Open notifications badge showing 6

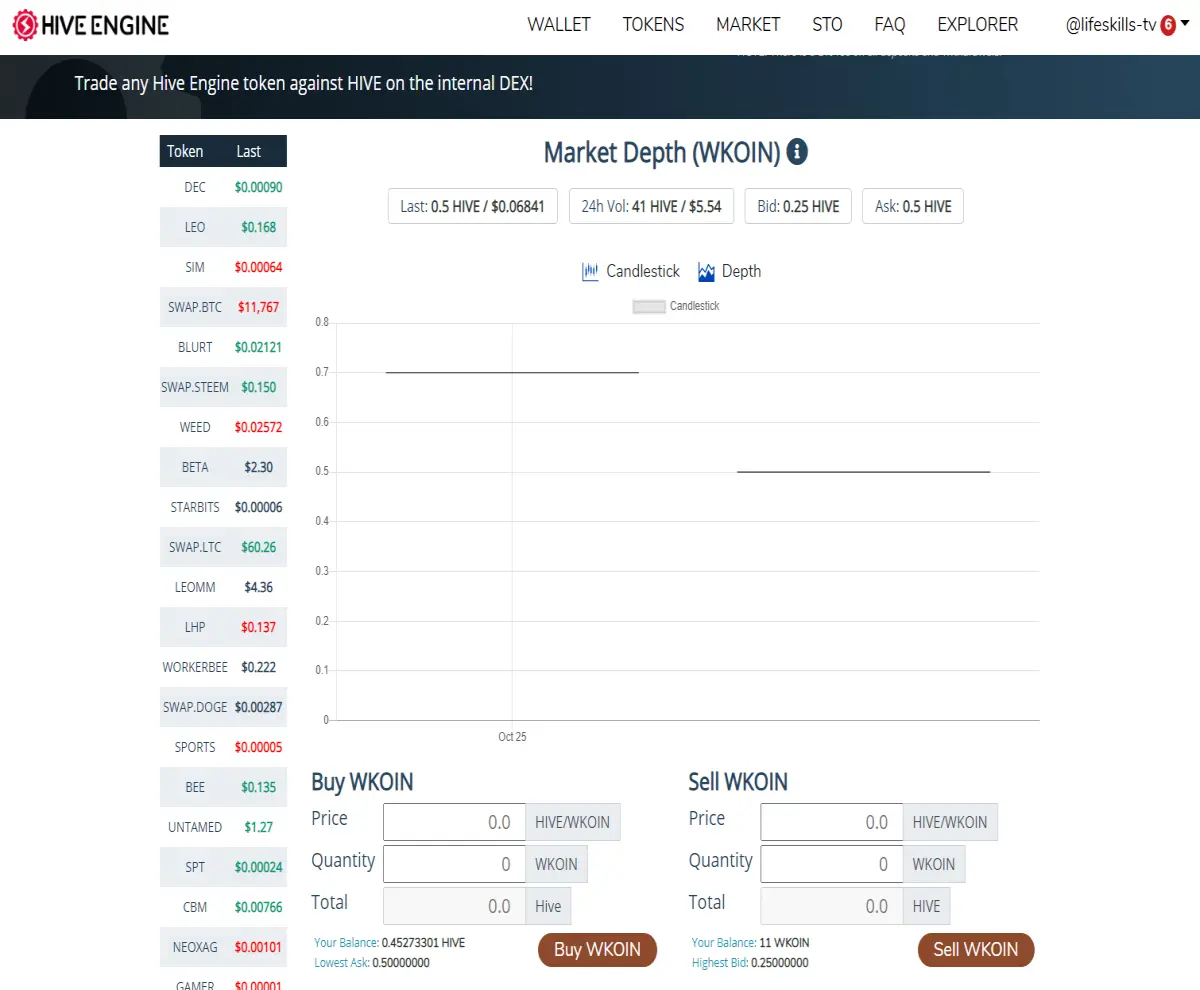(1168, 25)
